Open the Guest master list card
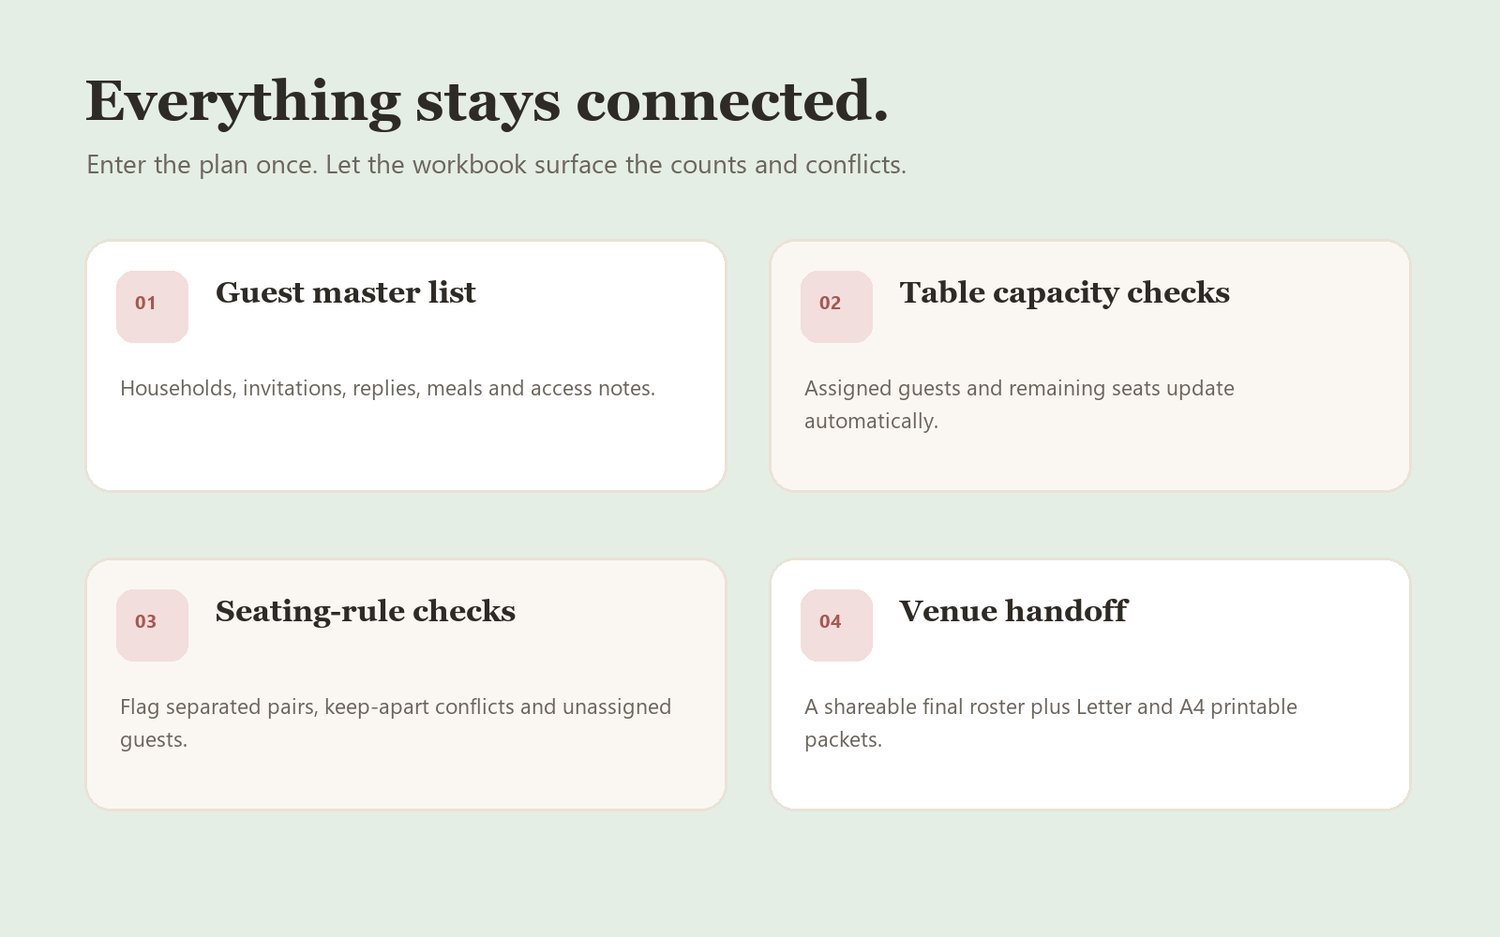 coord(406,366)
